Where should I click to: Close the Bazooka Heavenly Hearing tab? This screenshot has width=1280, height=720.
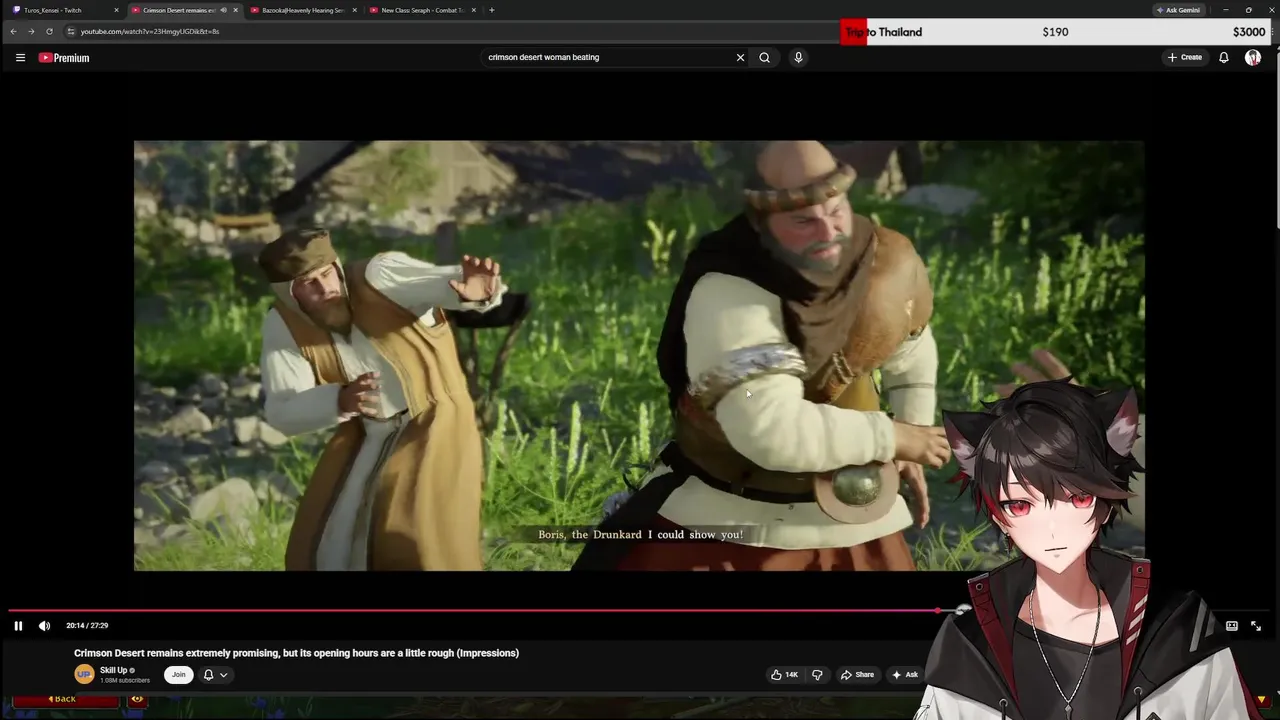[x=354, y=10]
